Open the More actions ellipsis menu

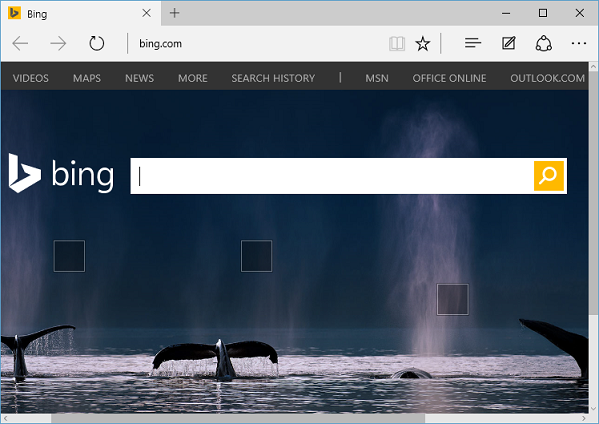click(579, 44)
